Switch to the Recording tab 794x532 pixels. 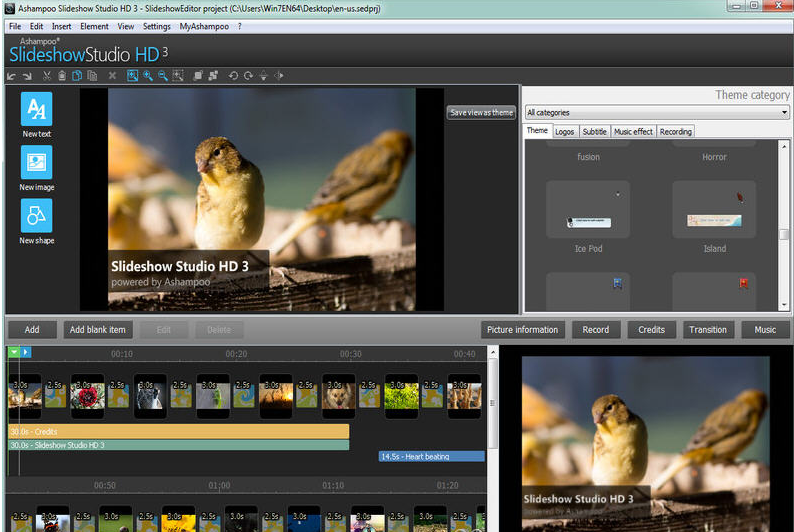tap(676, 132)
